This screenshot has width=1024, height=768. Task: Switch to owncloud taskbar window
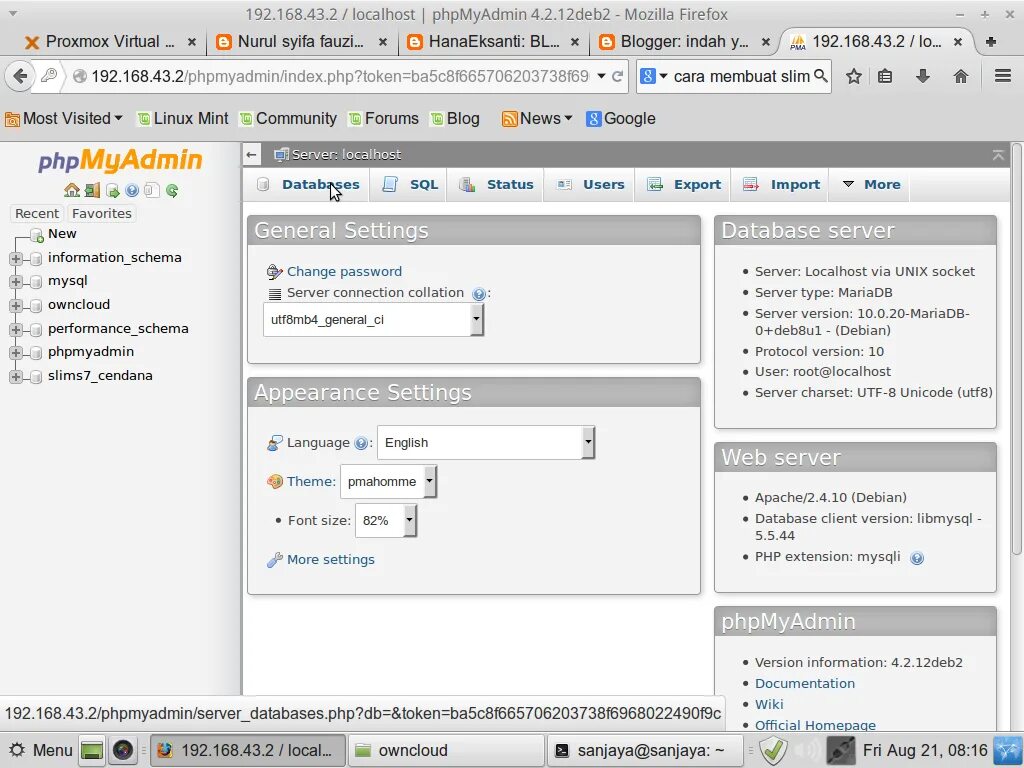446,750
